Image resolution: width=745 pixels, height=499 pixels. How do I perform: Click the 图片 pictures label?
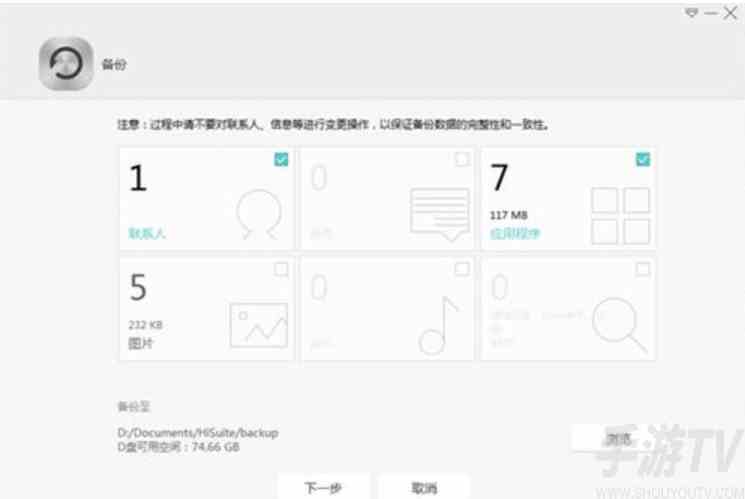[141, 343]
